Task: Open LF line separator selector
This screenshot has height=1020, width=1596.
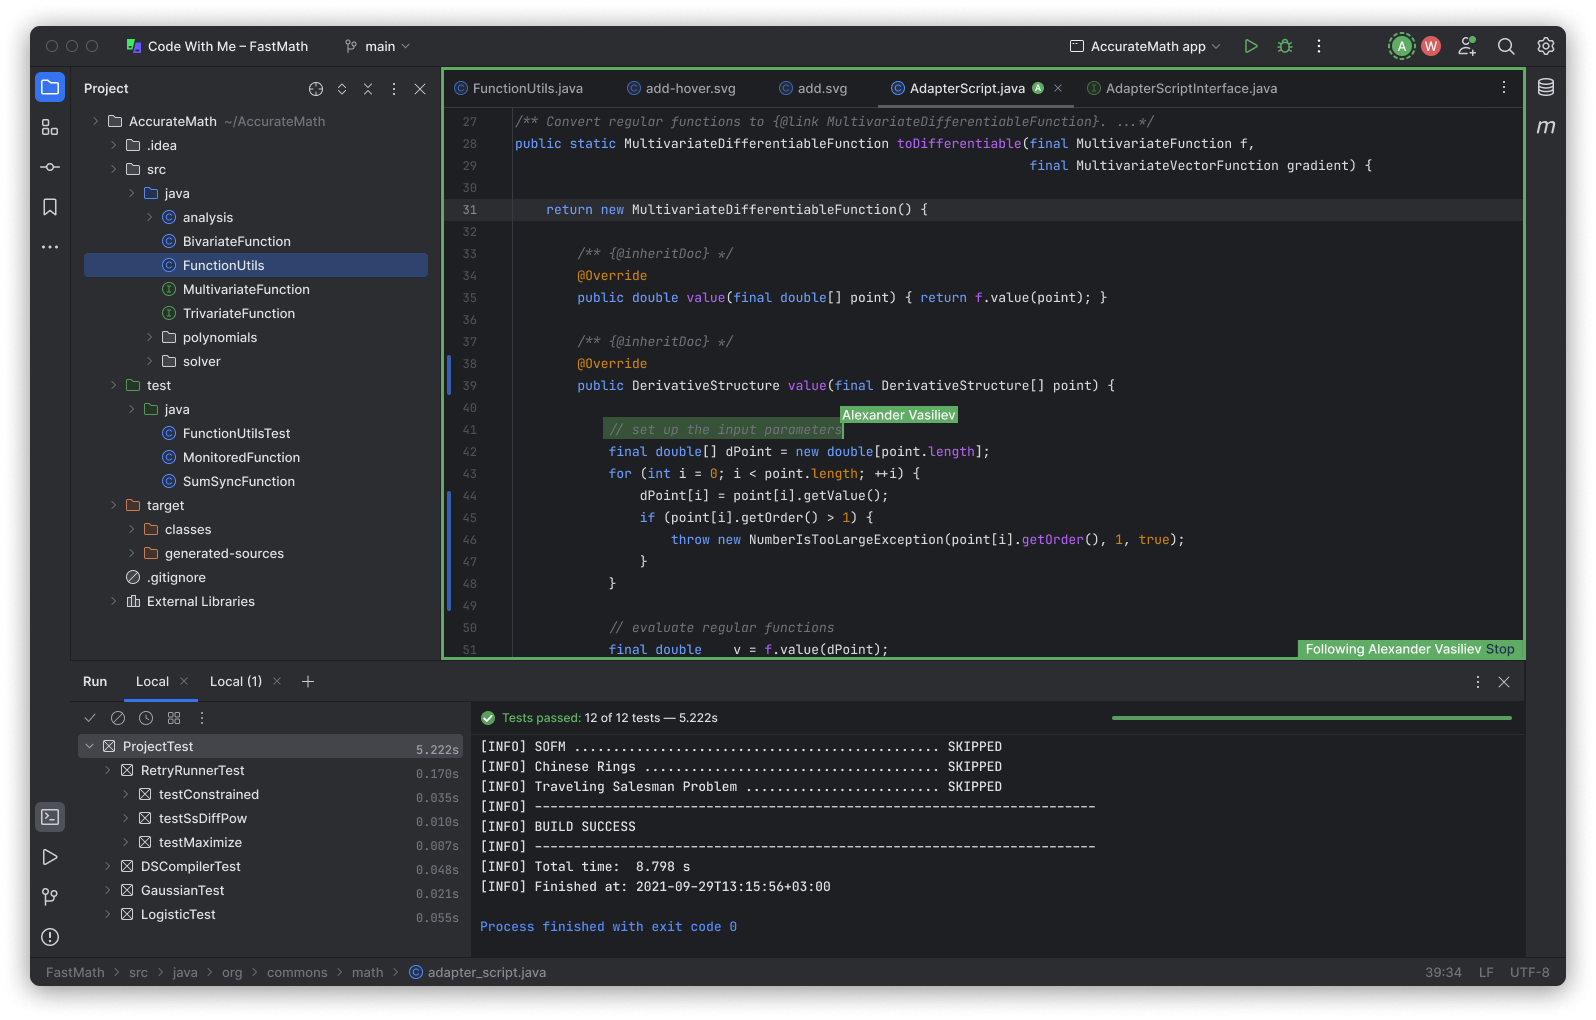Action: click(x=1486, y=972)
